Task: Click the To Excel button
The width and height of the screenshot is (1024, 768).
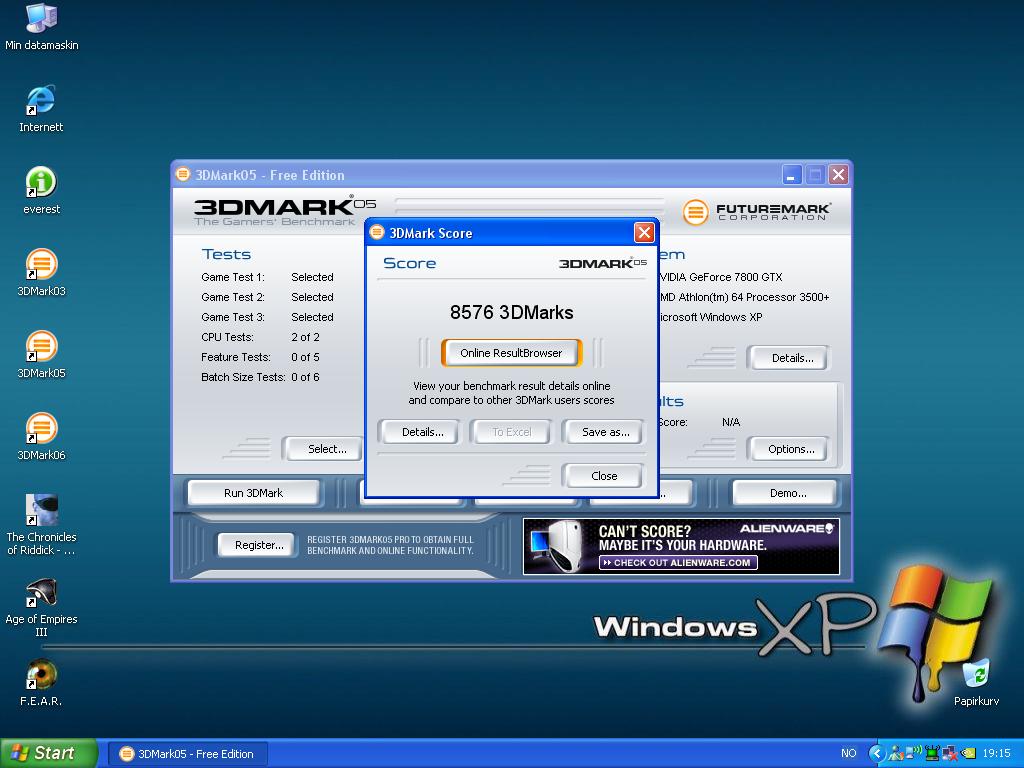Action: (511, 432)
